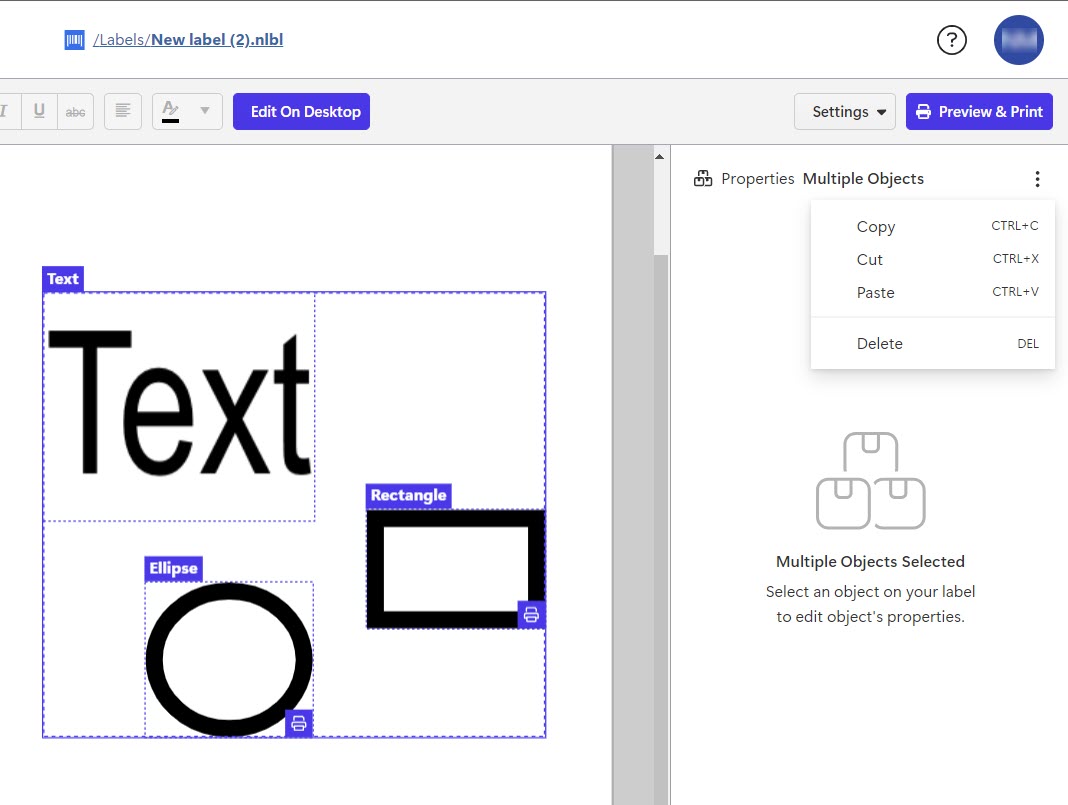Choose Delete from the context menu
This screenshot has height=805, width=1068.
(x=932, y=344)
